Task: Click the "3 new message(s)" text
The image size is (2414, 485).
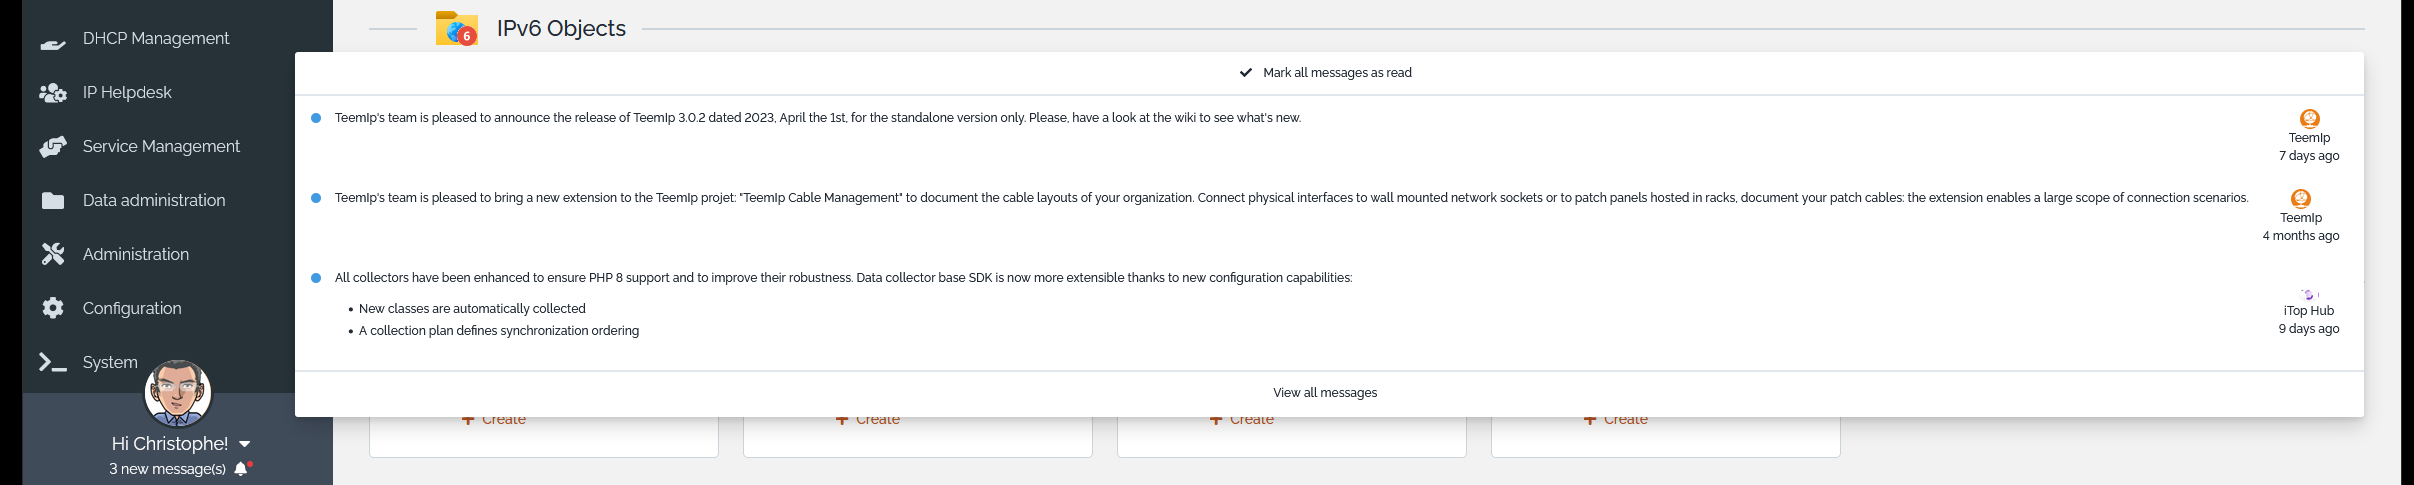Action: click(167, 469)
